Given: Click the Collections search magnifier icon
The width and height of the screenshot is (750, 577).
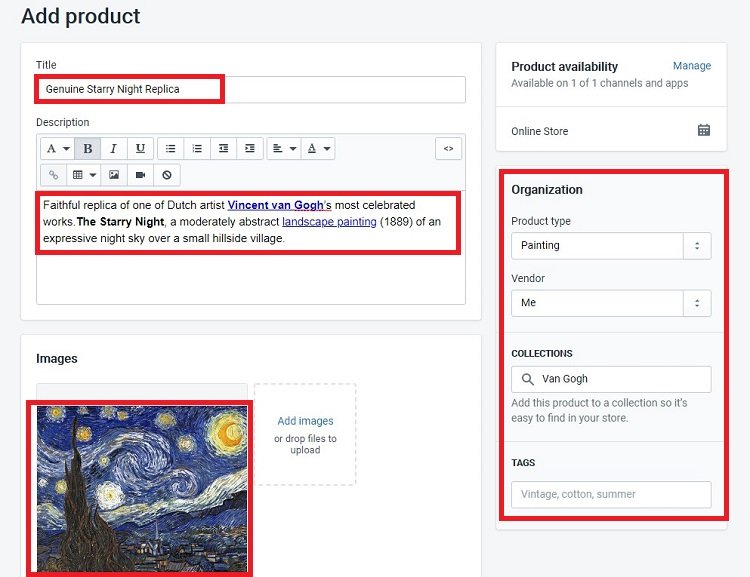Looking at the screenshot, I should [528, 379].
